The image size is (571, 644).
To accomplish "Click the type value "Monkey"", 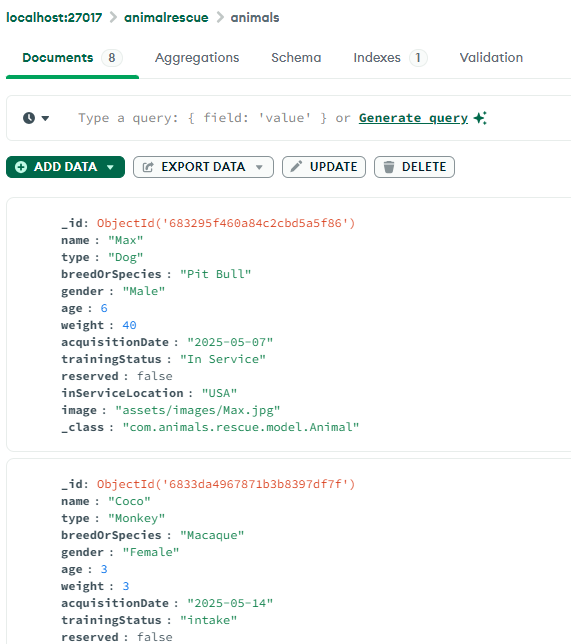I will coord(136,519).
